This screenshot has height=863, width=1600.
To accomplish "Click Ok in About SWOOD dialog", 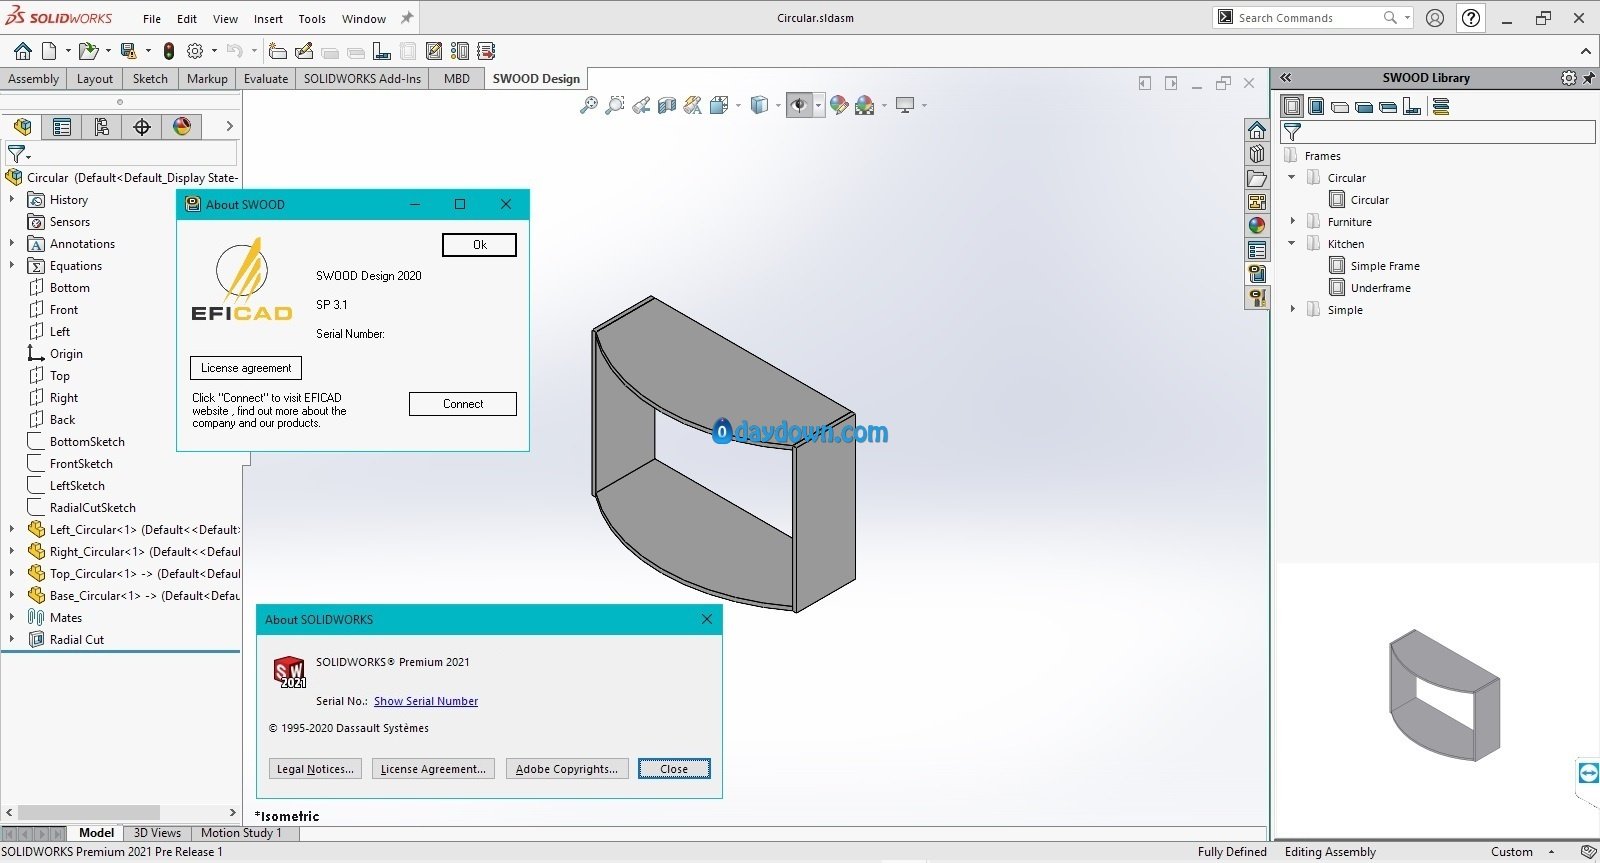I will (480, 245).
